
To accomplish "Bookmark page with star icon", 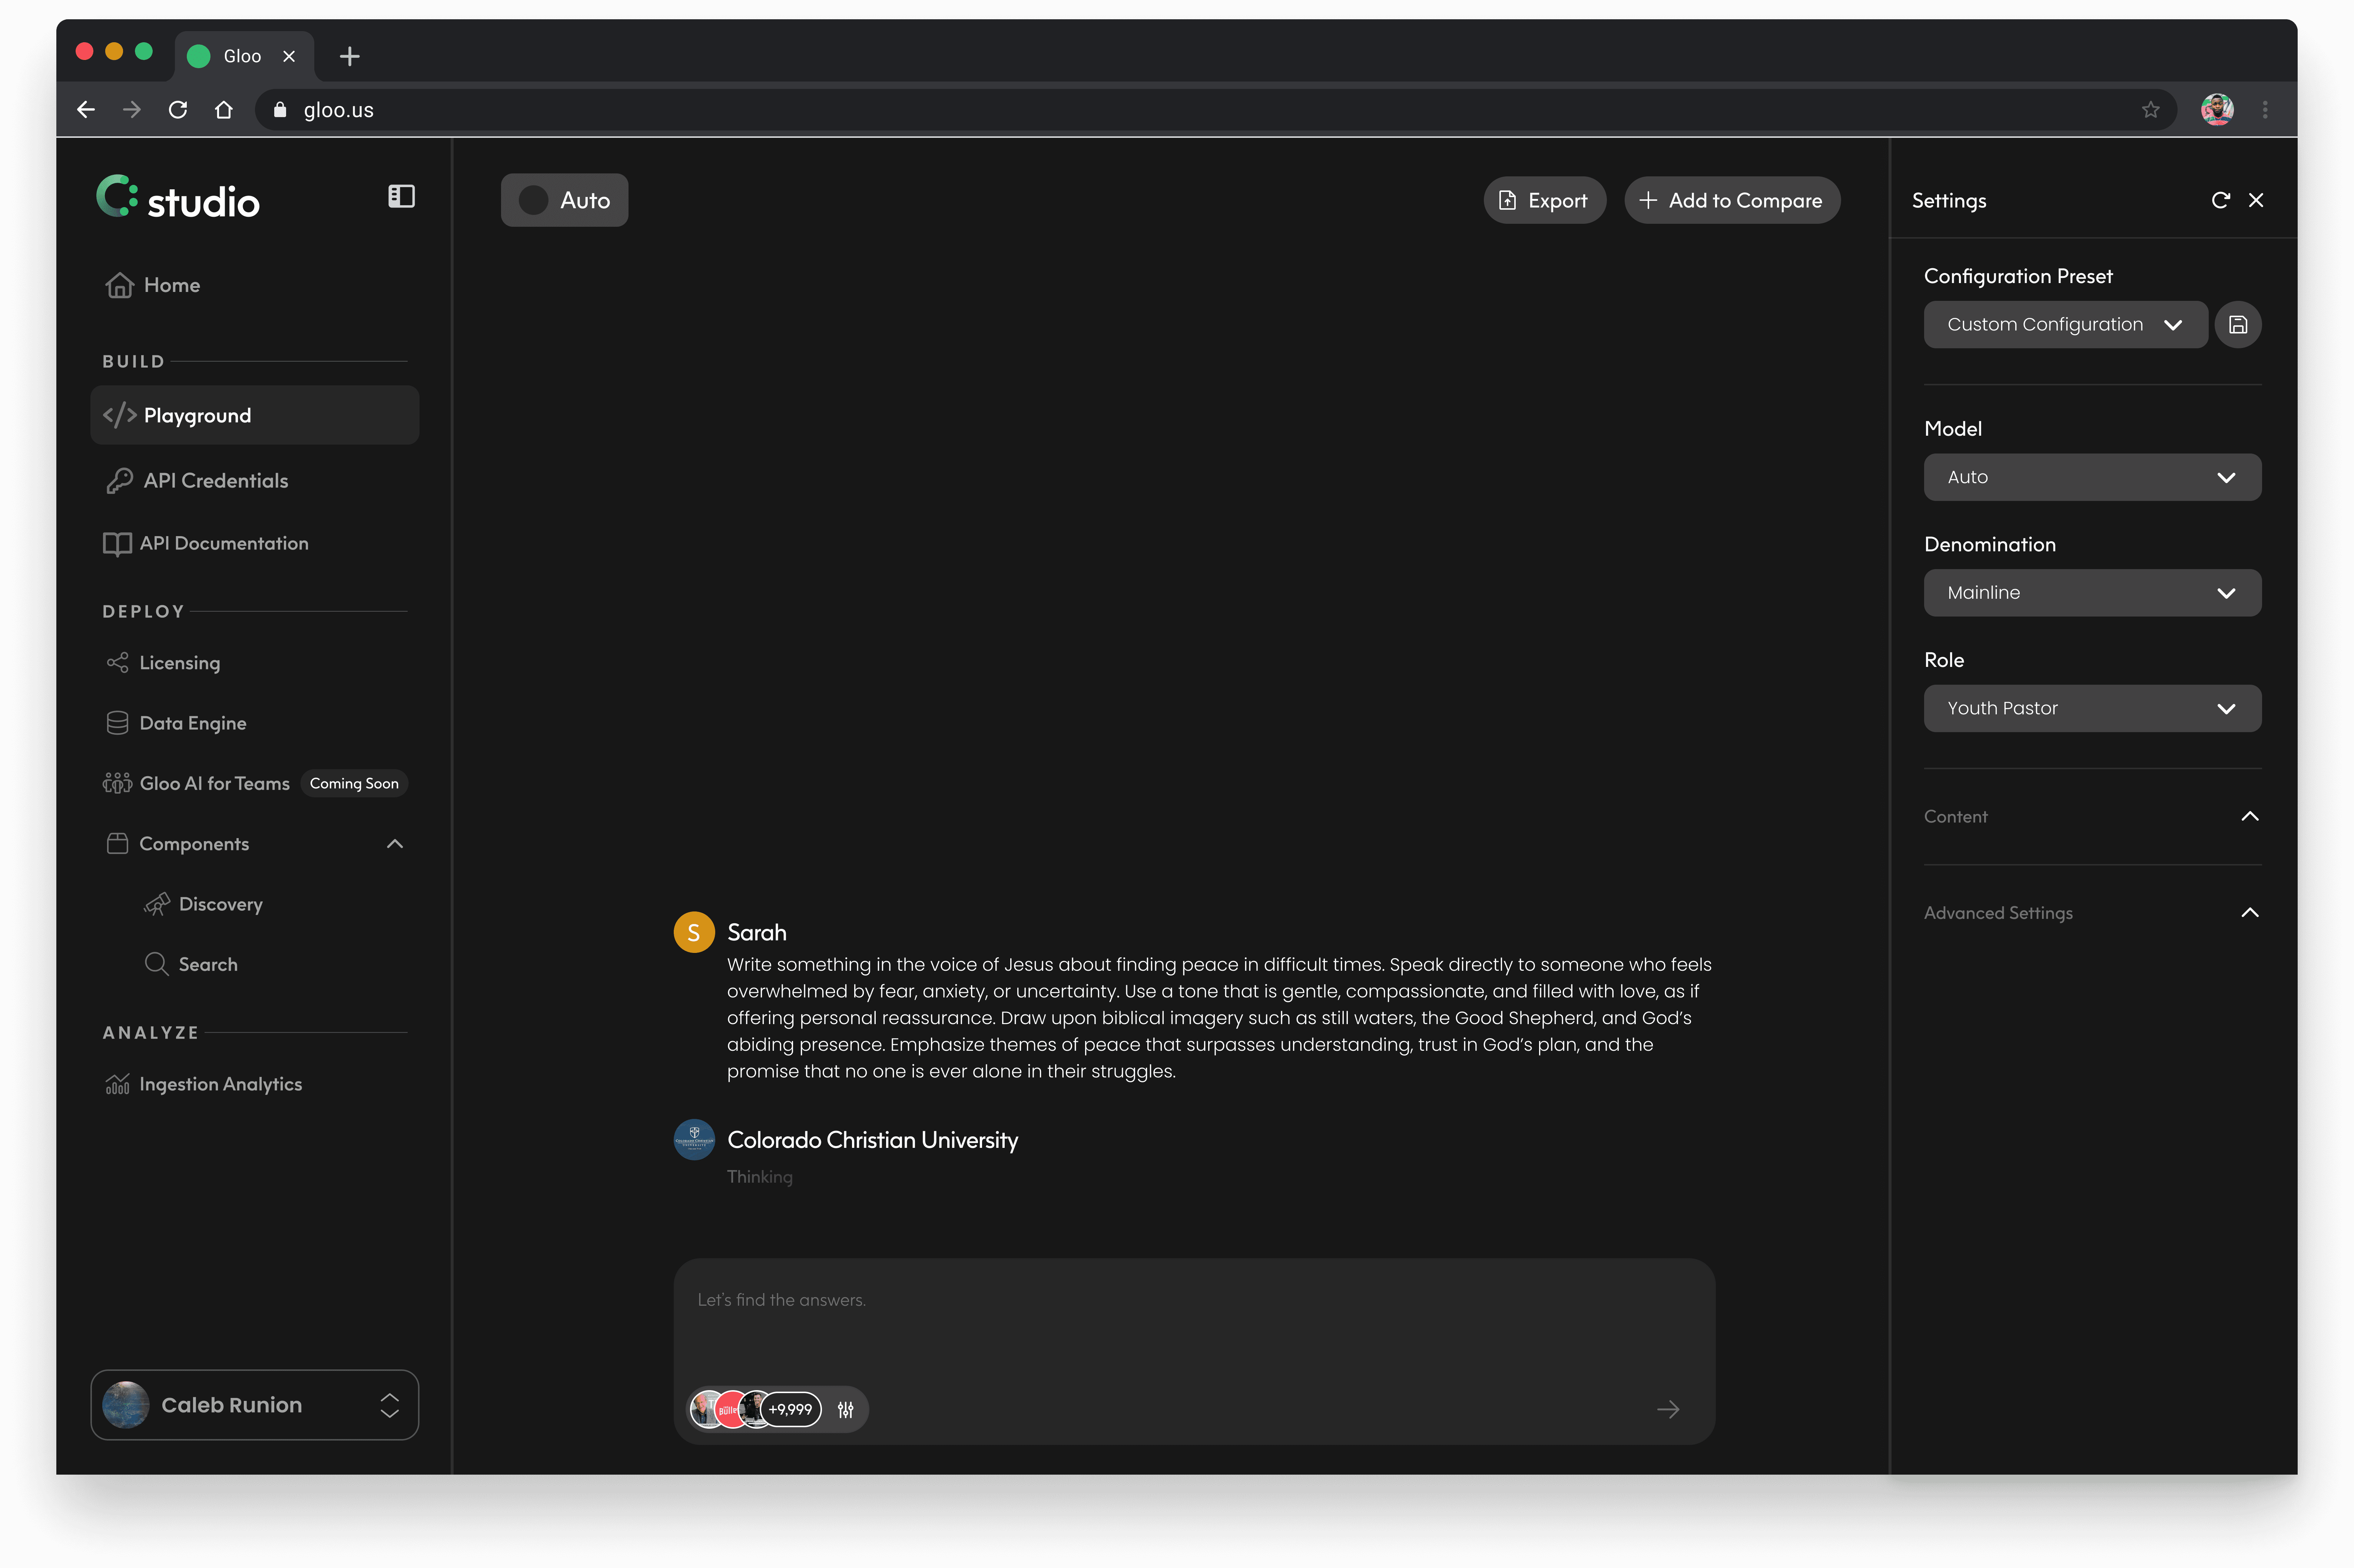I will (x=2150, y=110).
